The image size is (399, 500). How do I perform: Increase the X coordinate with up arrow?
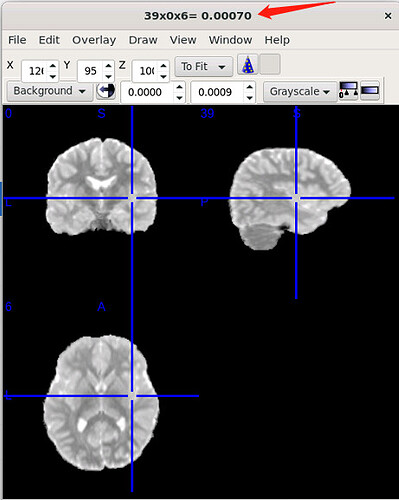click(x=53, y=66)
